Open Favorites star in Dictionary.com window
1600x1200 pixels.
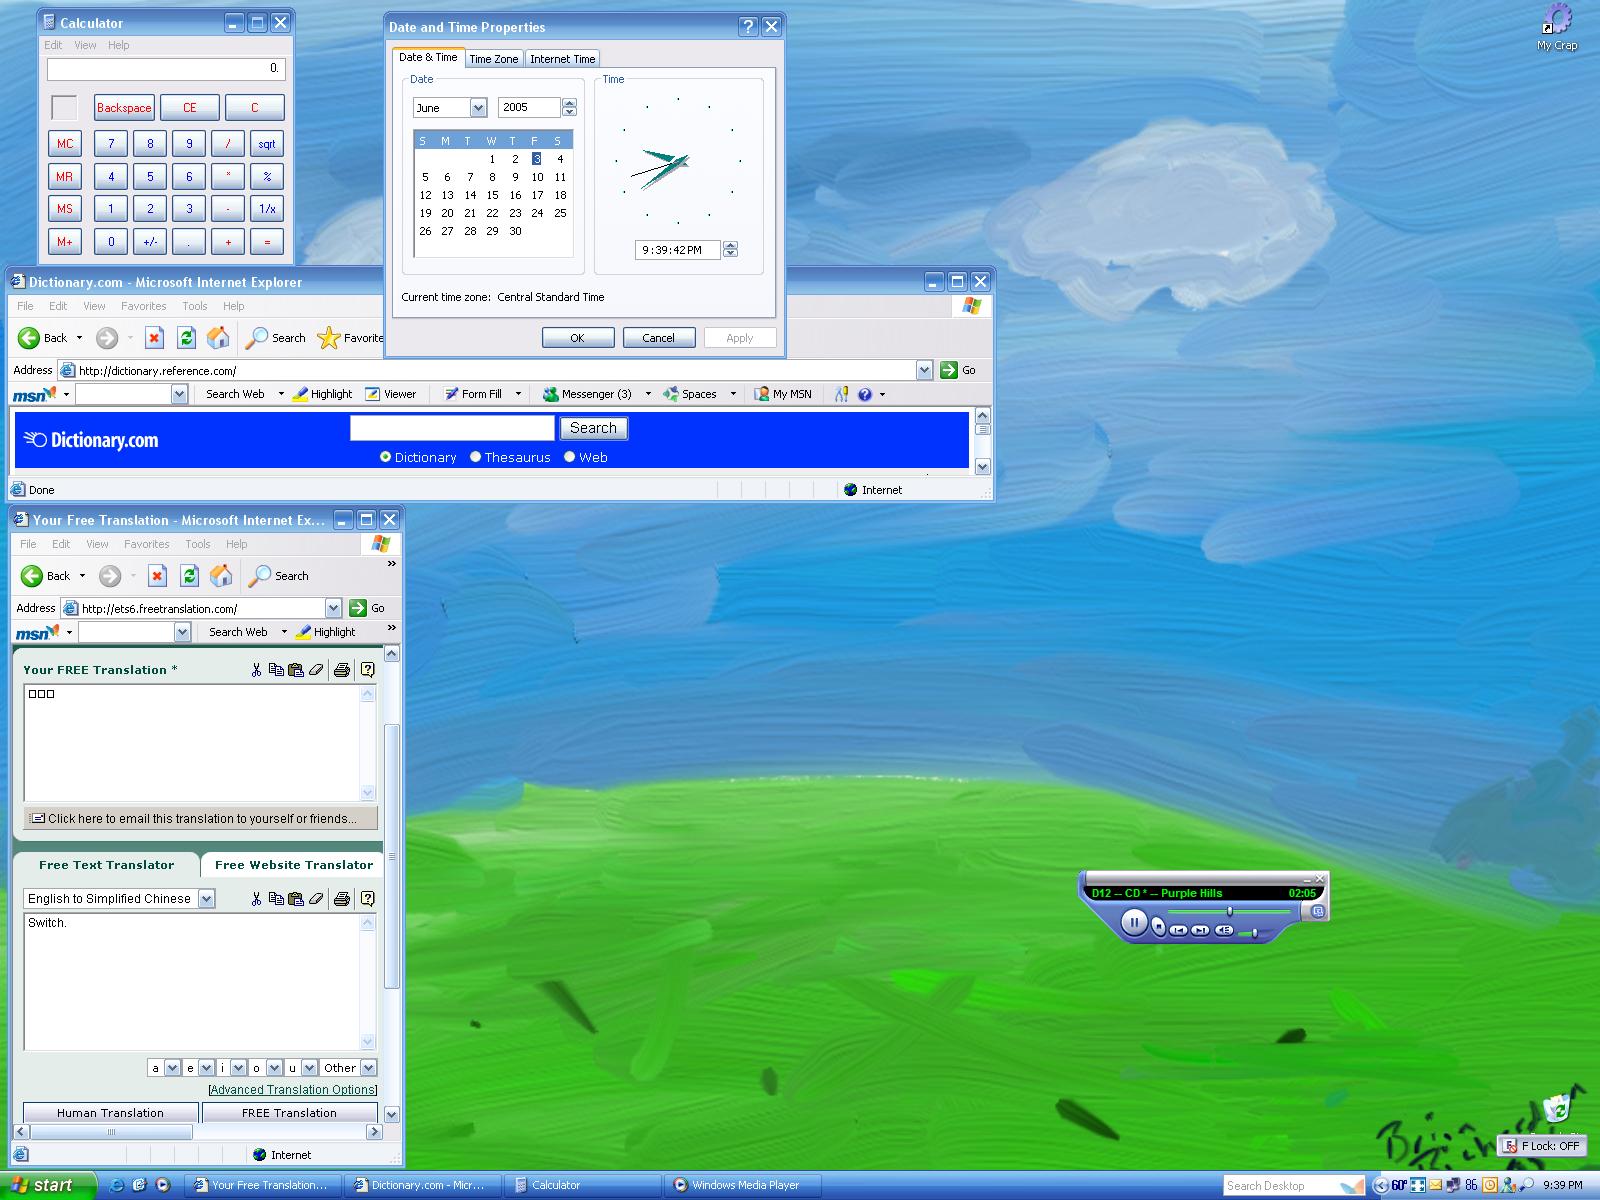point(350,338)
